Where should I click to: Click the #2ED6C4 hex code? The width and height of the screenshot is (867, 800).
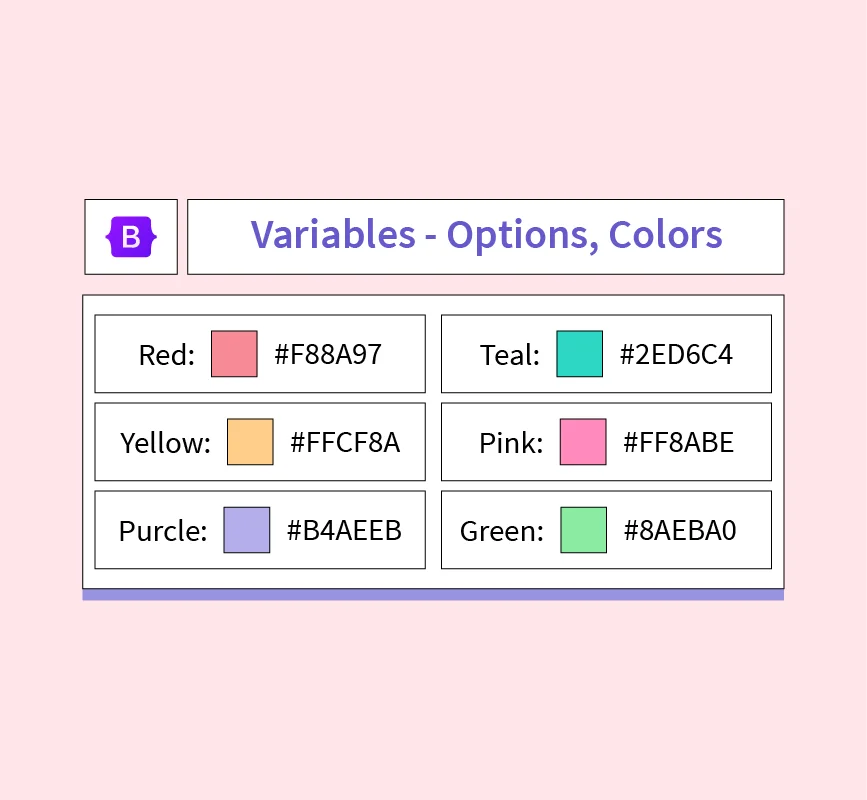click(676, 354)
